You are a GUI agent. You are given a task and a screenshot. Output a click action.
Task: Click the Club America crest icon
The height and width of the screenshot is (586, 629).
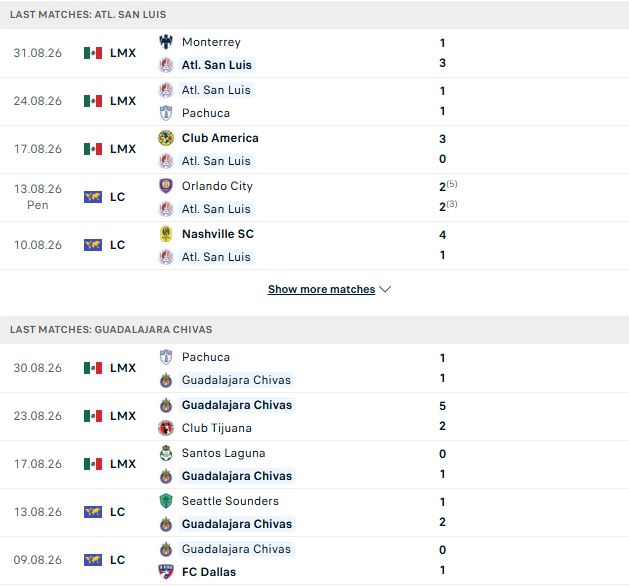pos(166,138)
